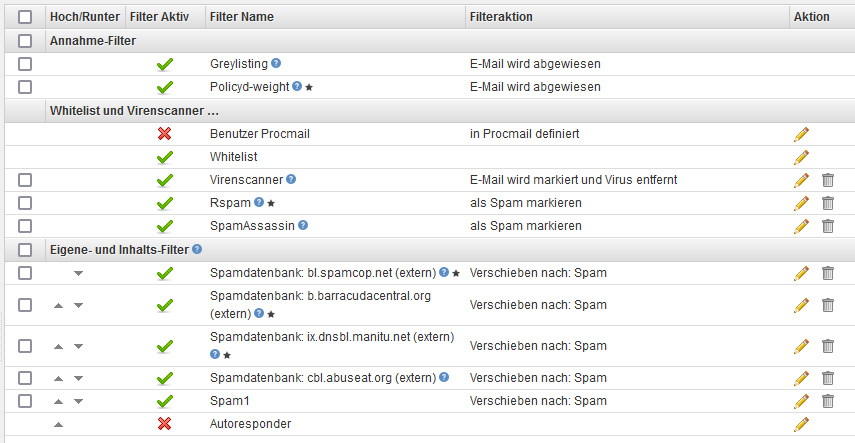This screenshot has height=443, width=855.
Task: Toggle the select-all checkbox in header
Action: [25, 17]
